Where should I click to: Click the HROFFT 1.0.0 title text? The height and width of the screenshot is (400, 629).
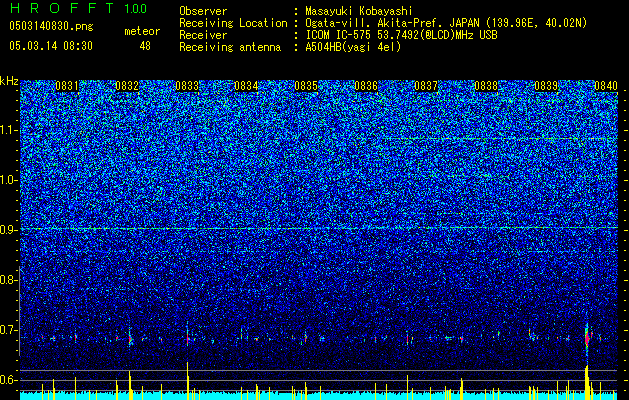tap(79, 8)
